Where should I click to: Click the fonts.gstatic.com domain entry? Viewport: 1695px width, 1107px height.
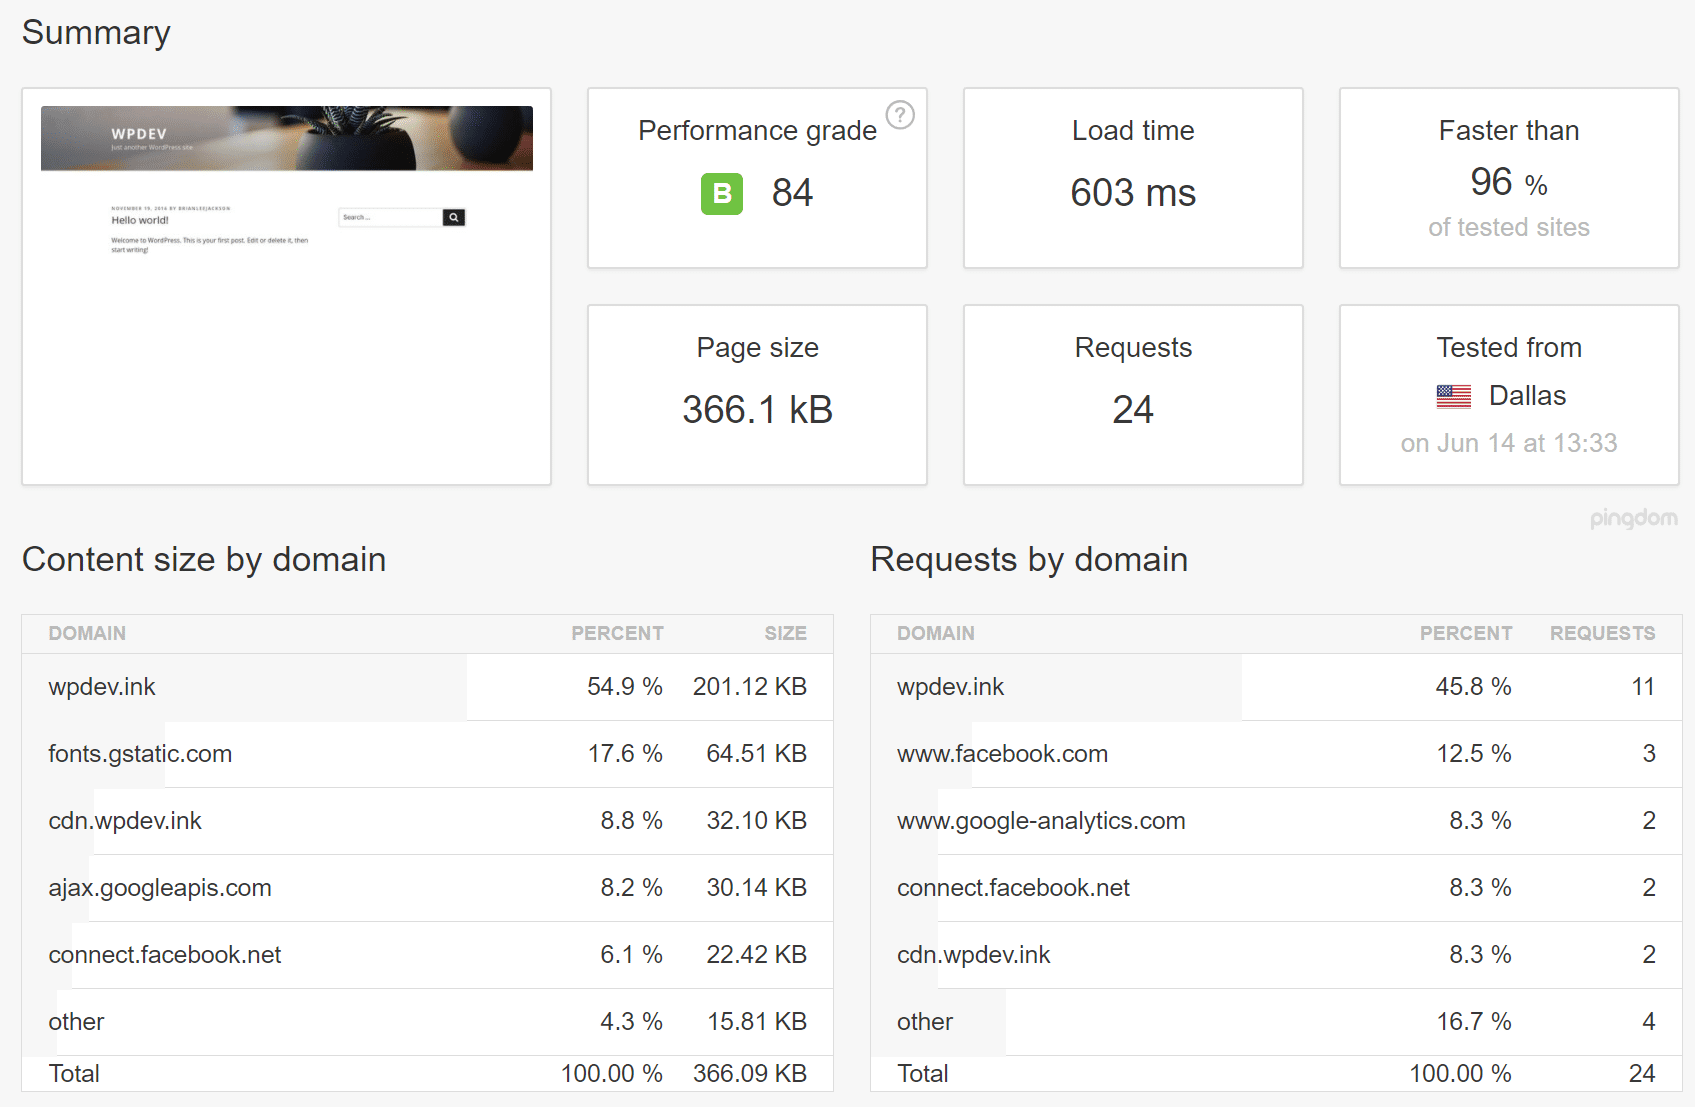[x=140, y=754]
